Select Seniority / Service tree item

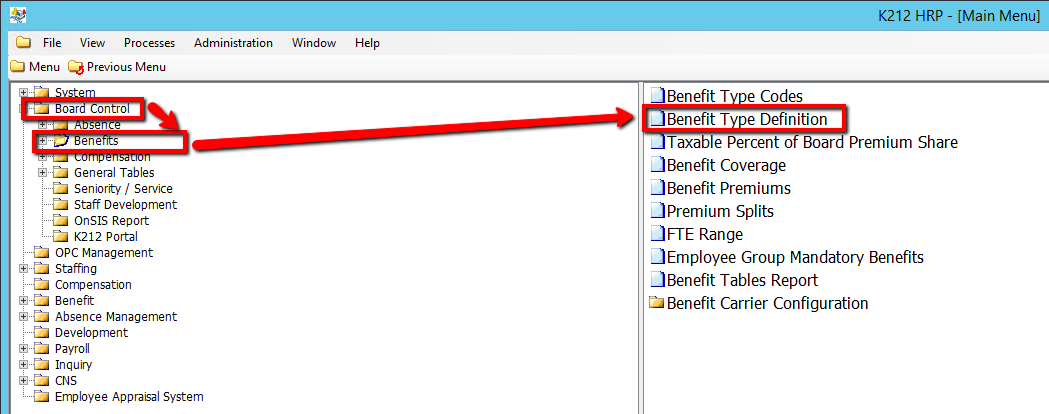(x=123, y=189)
